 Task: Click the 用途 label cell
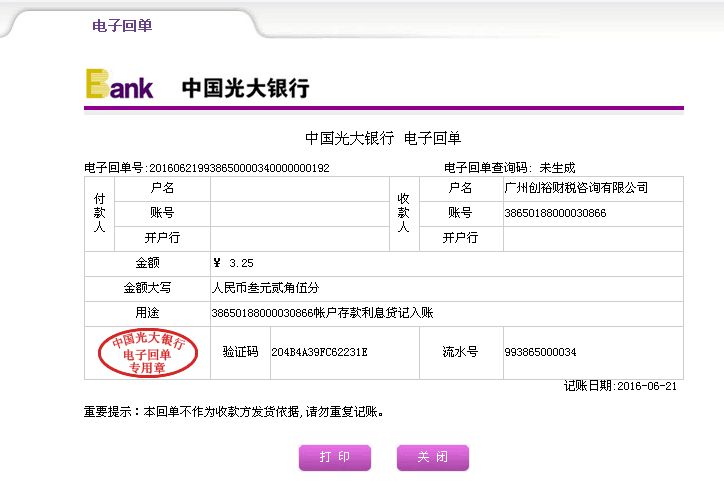point(147,313)
